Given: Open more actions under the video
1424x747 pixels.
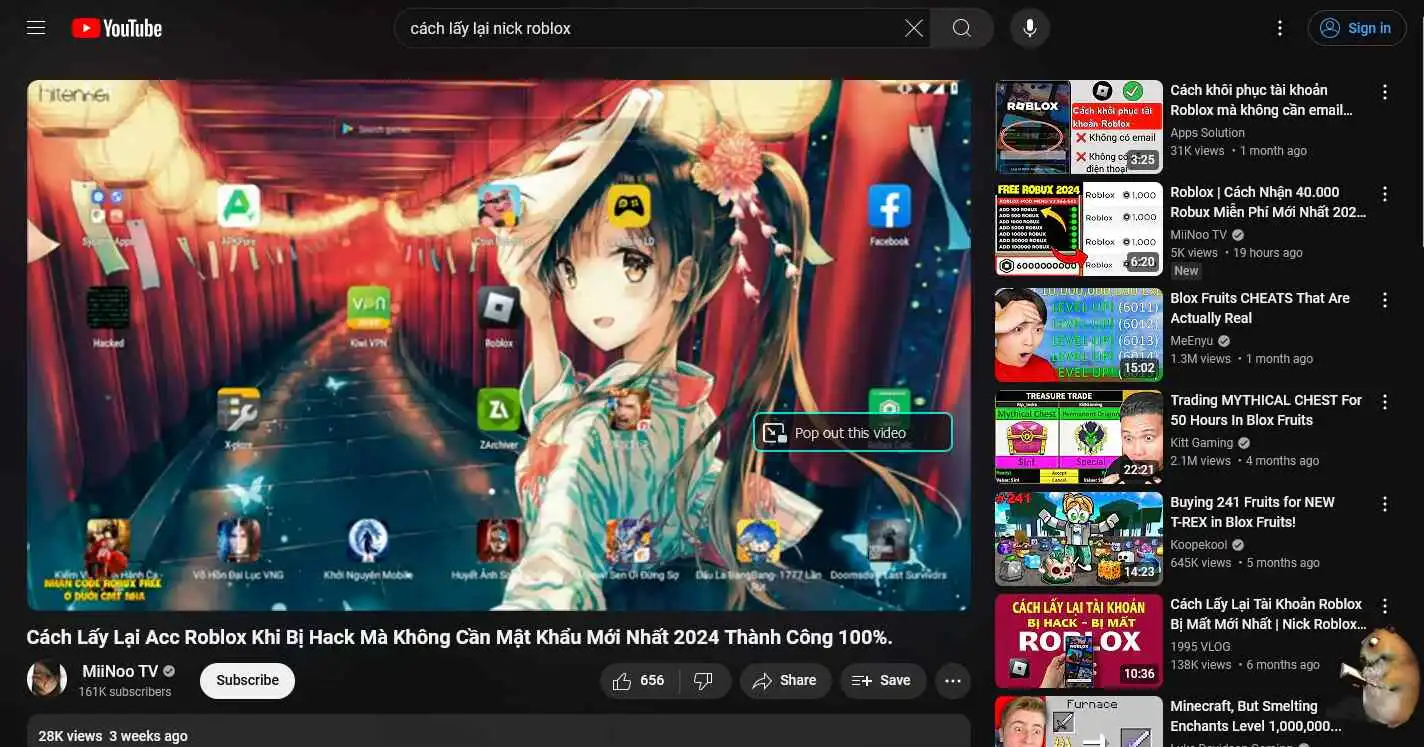Looking at the screenshot, I should click(953, 680).
